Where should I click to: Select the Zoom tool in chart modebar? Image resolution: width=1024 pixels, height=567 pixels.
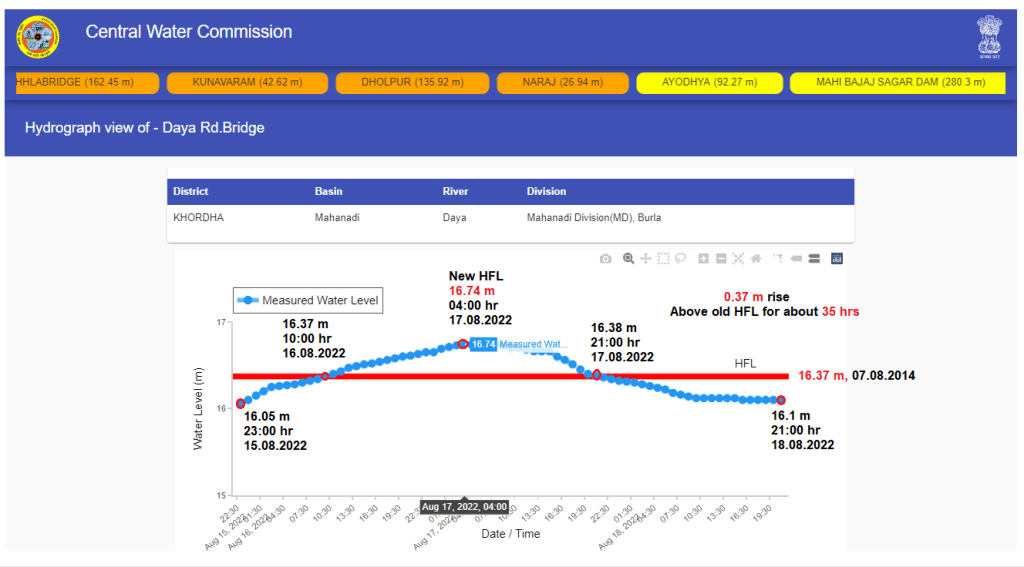629,259
